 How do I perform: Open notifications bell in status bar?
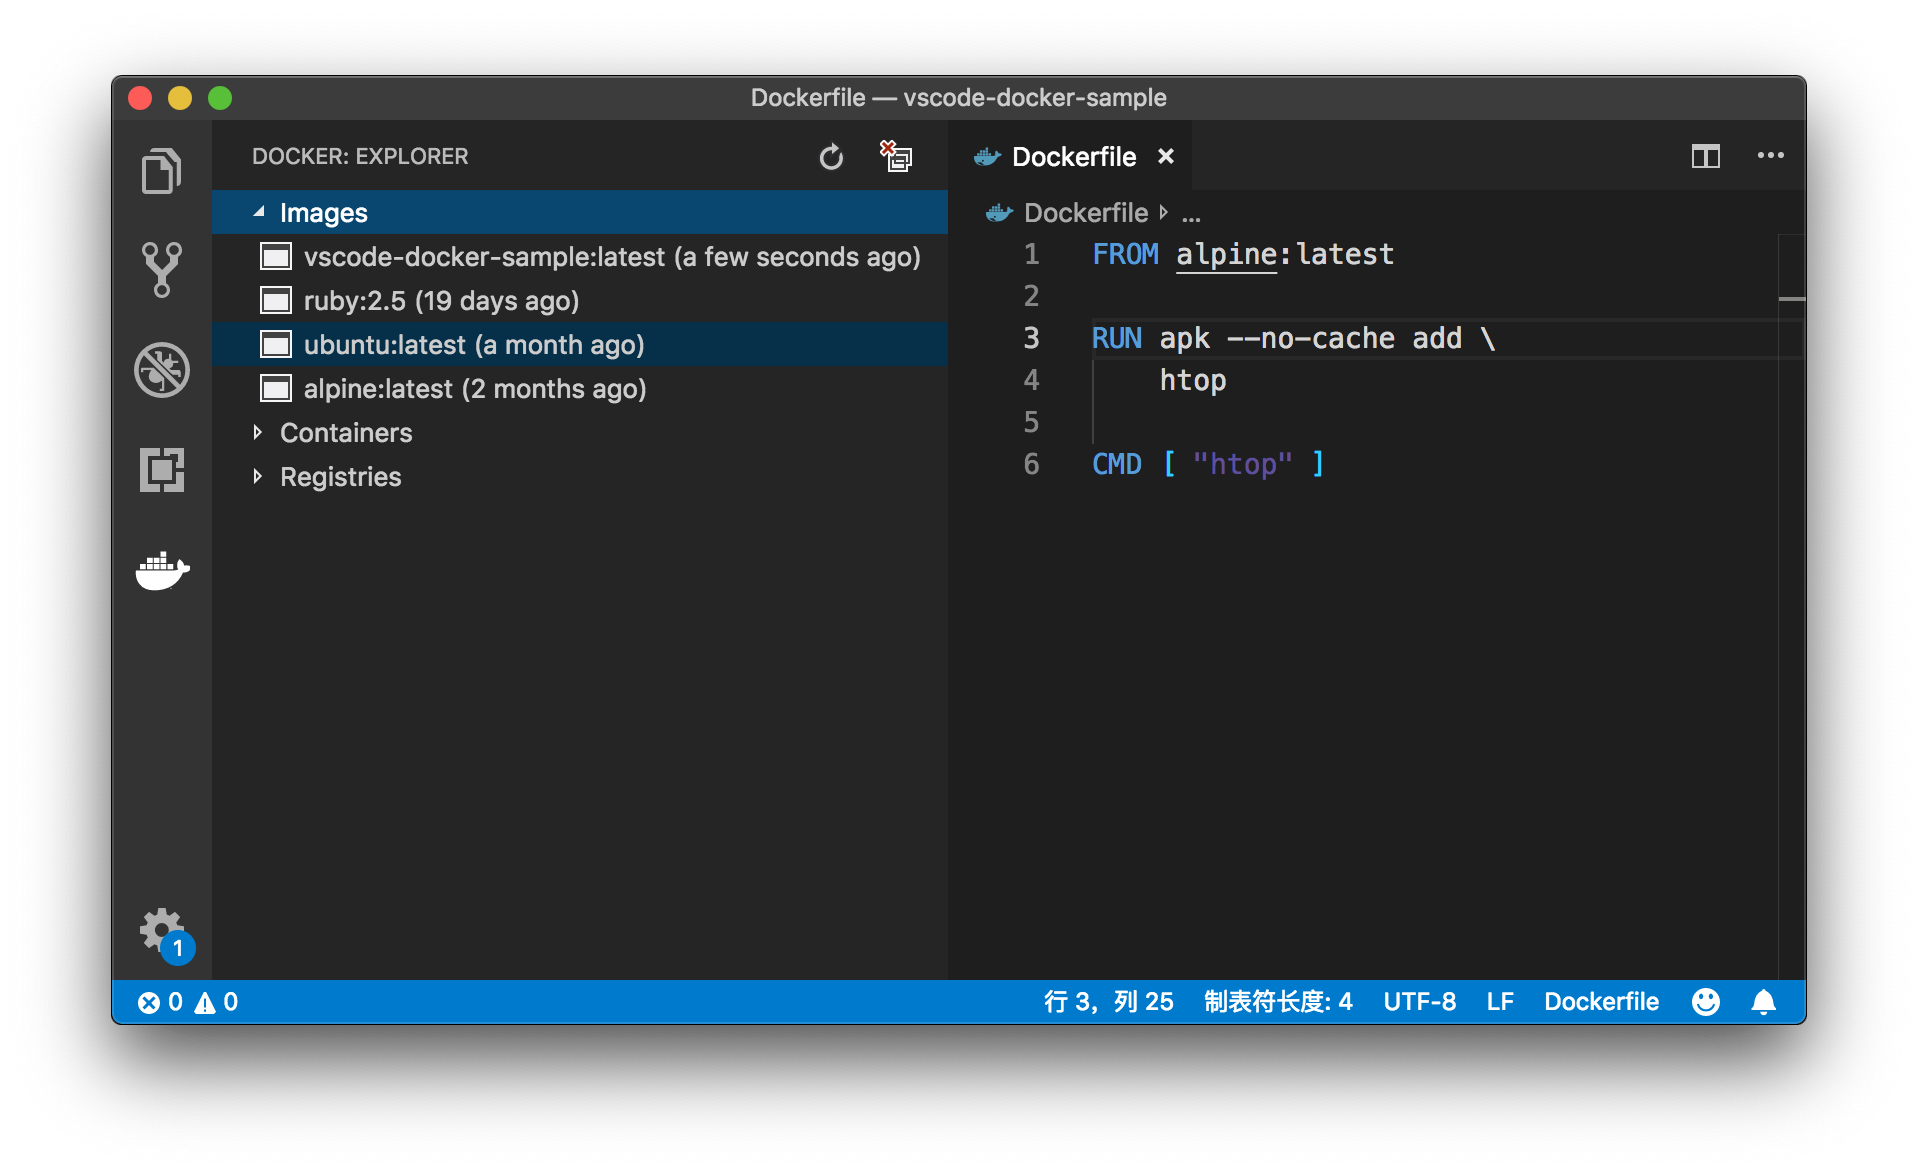(x=1763, y=1002)
